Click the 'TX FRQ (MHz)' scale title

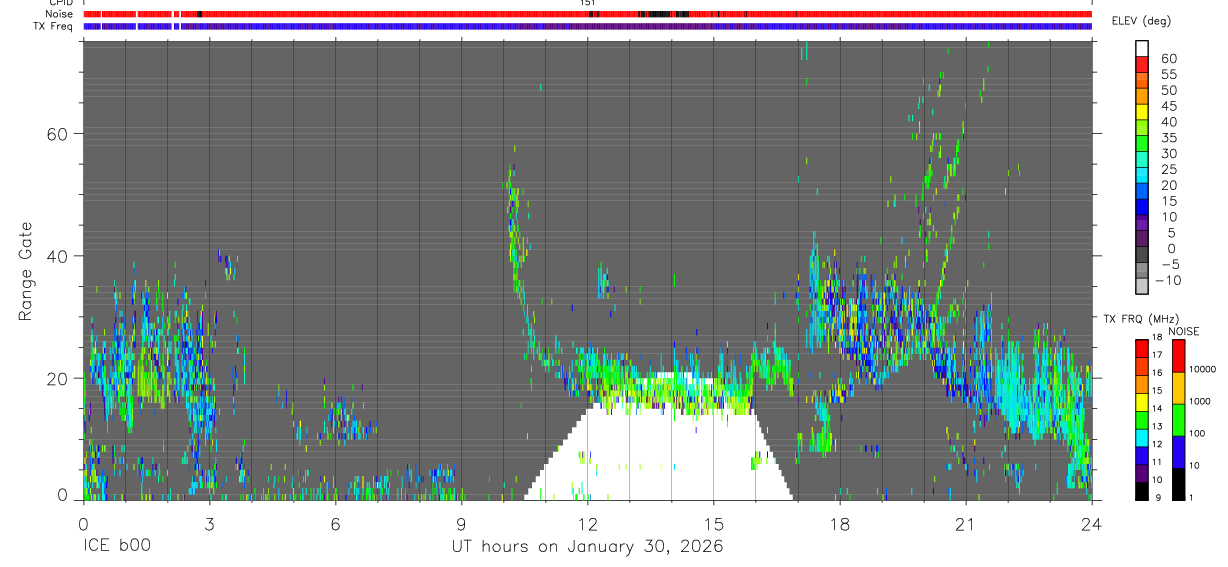(1140, 319)
